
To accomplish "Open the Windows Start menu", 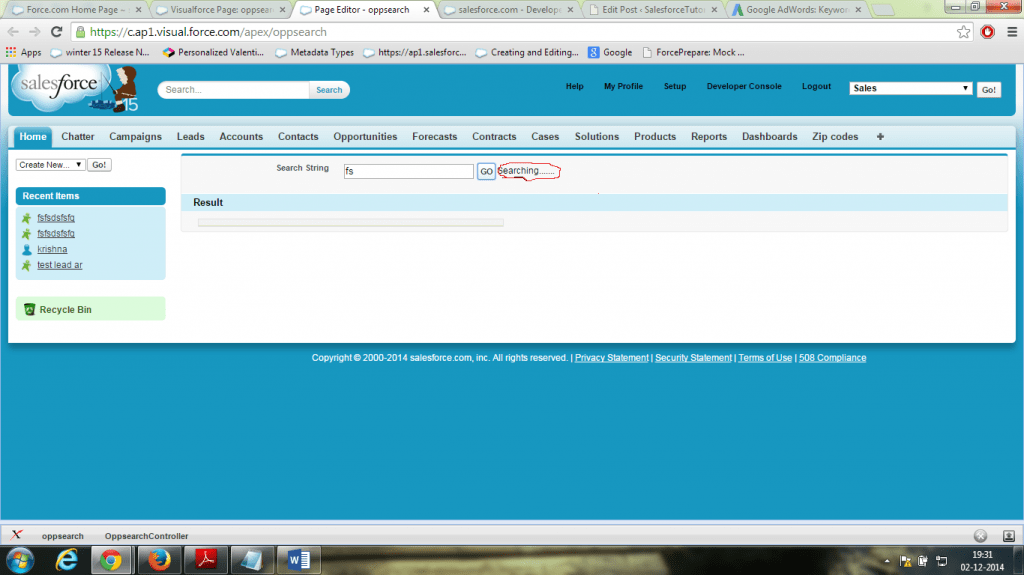I will (x=21, y=560).
